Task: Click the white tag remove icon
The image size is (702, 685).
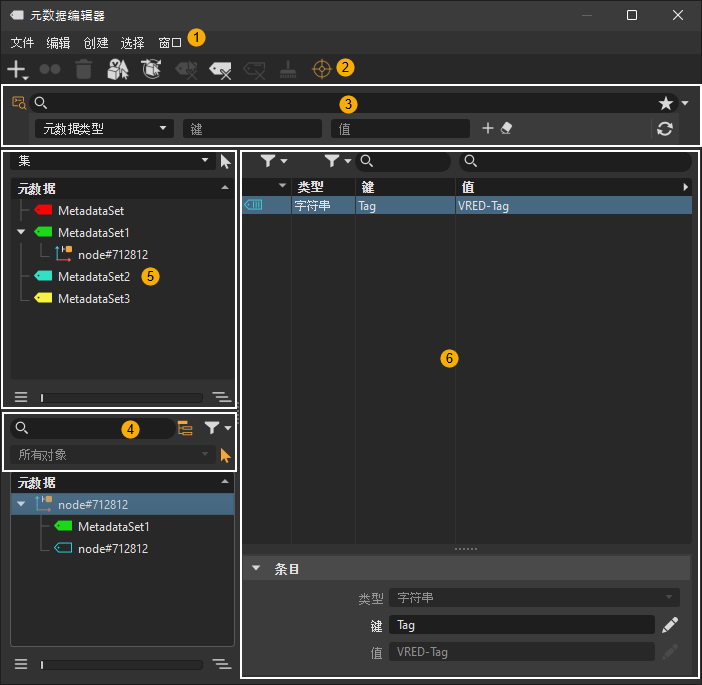Action: click(x=220, y=70)
